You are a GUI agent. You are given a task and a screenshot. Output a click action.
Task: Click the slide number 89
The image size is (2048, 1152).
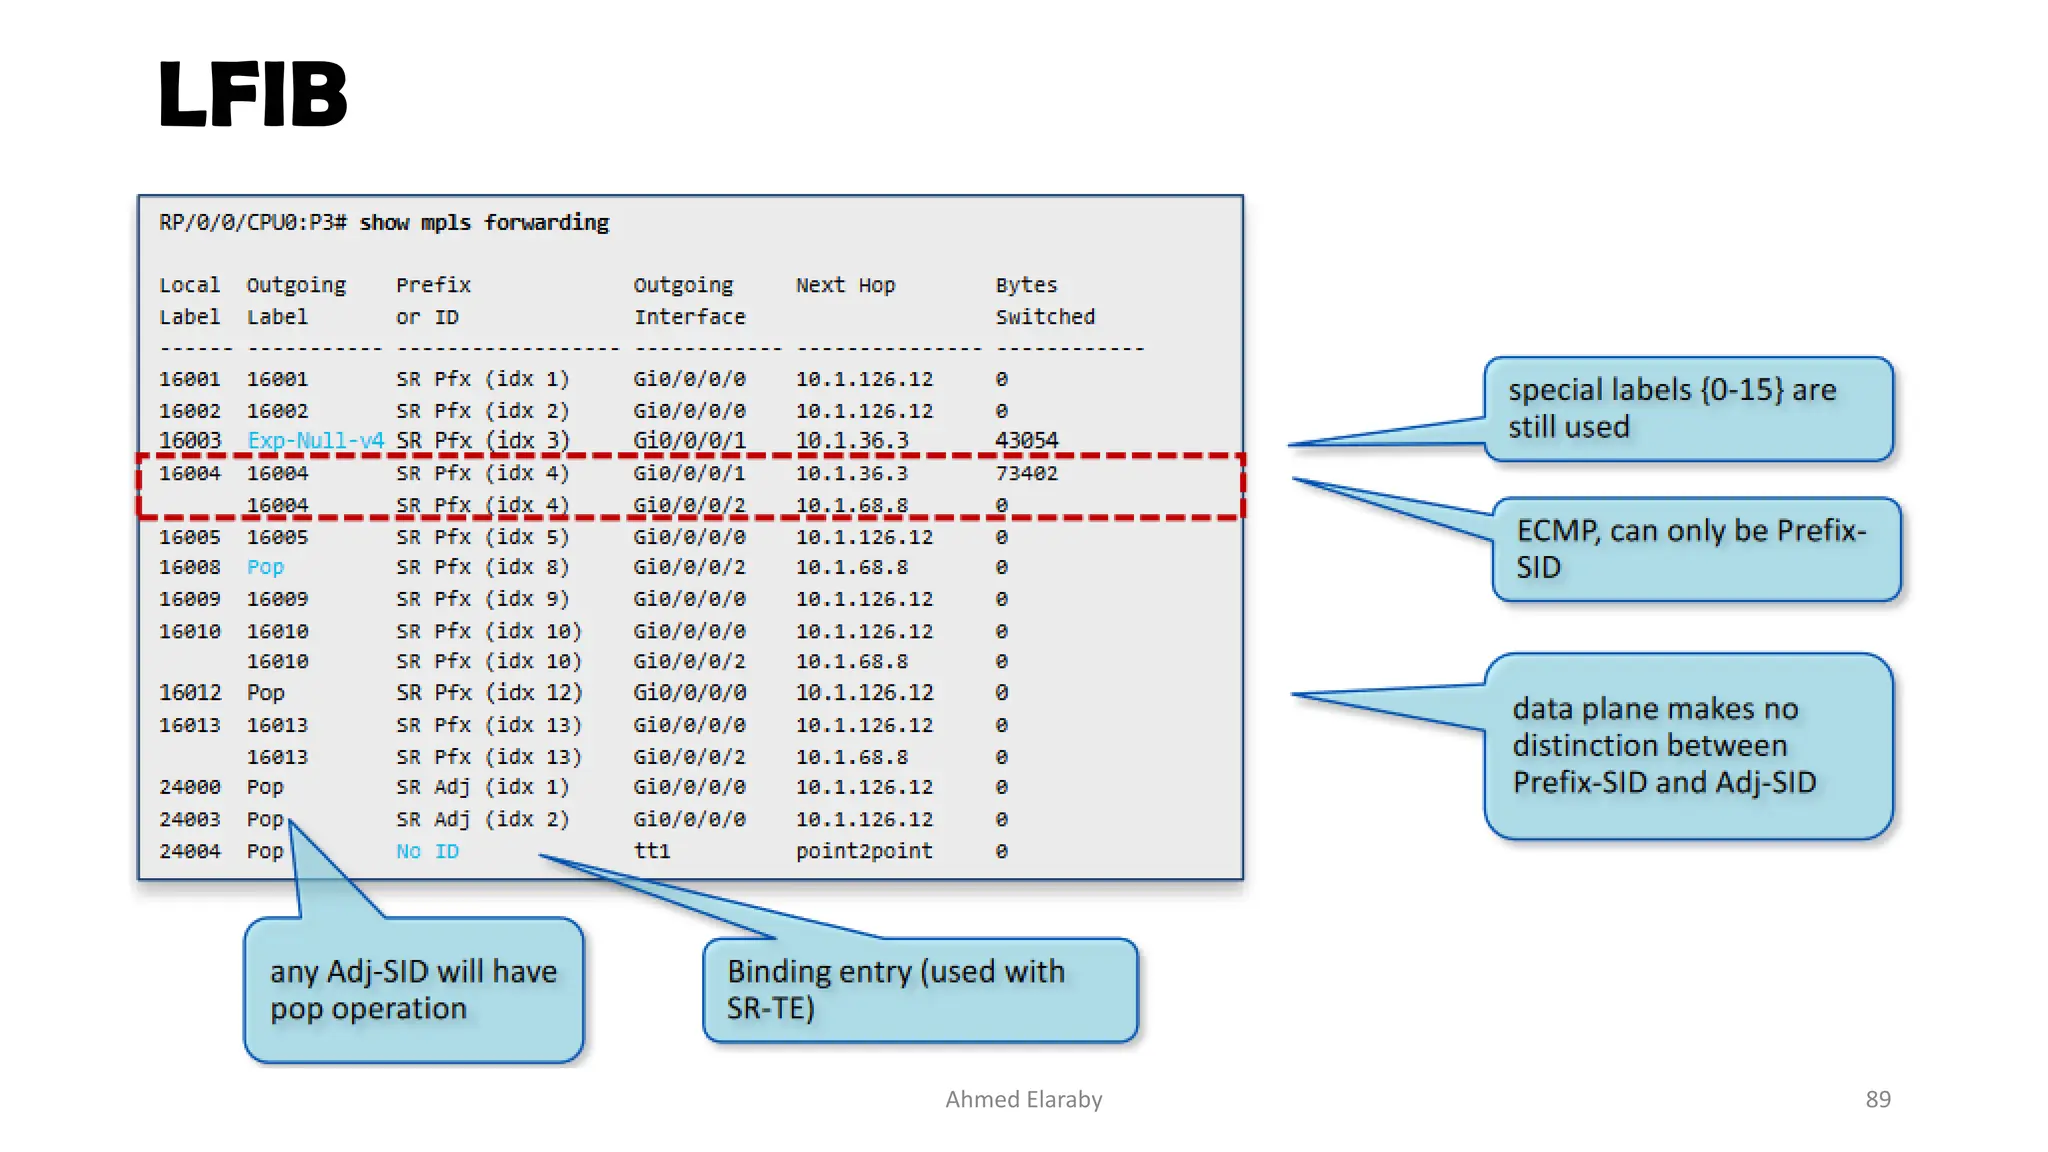pyautogui.click(x=1877, y=1099)
